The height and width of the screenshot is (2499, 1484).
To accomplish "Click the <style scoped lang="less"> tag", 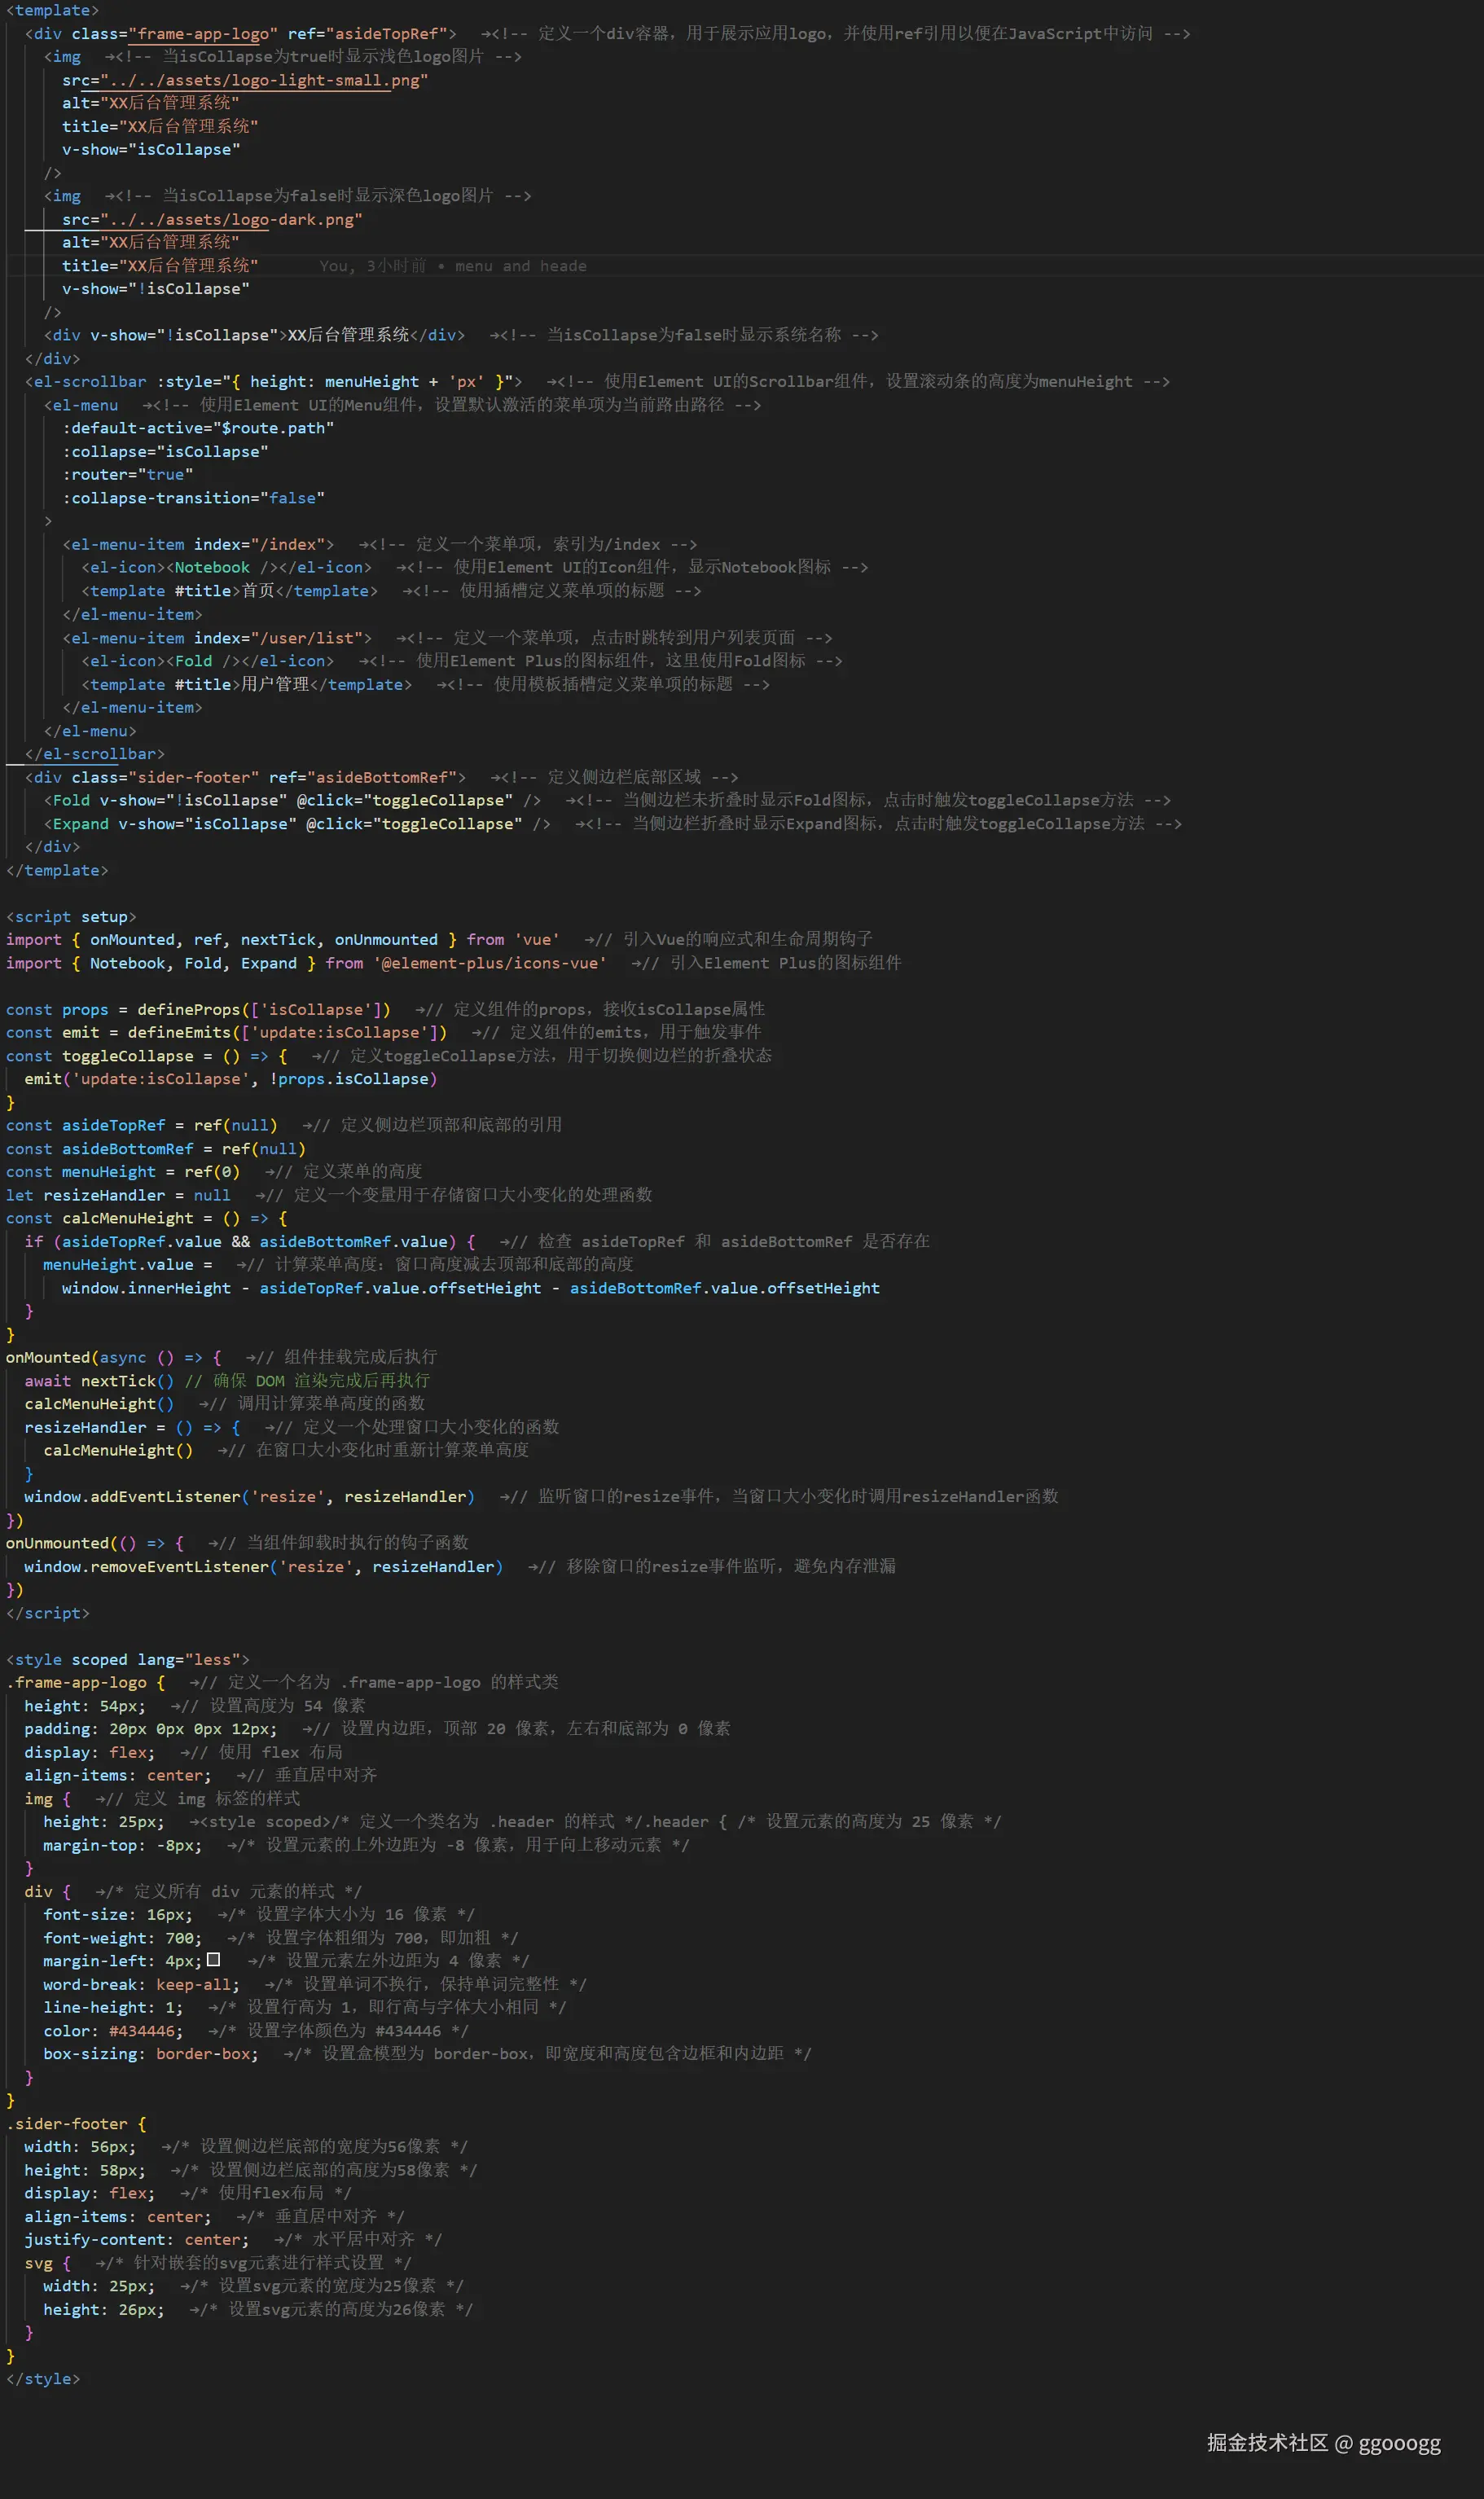I will point(128,1660).
